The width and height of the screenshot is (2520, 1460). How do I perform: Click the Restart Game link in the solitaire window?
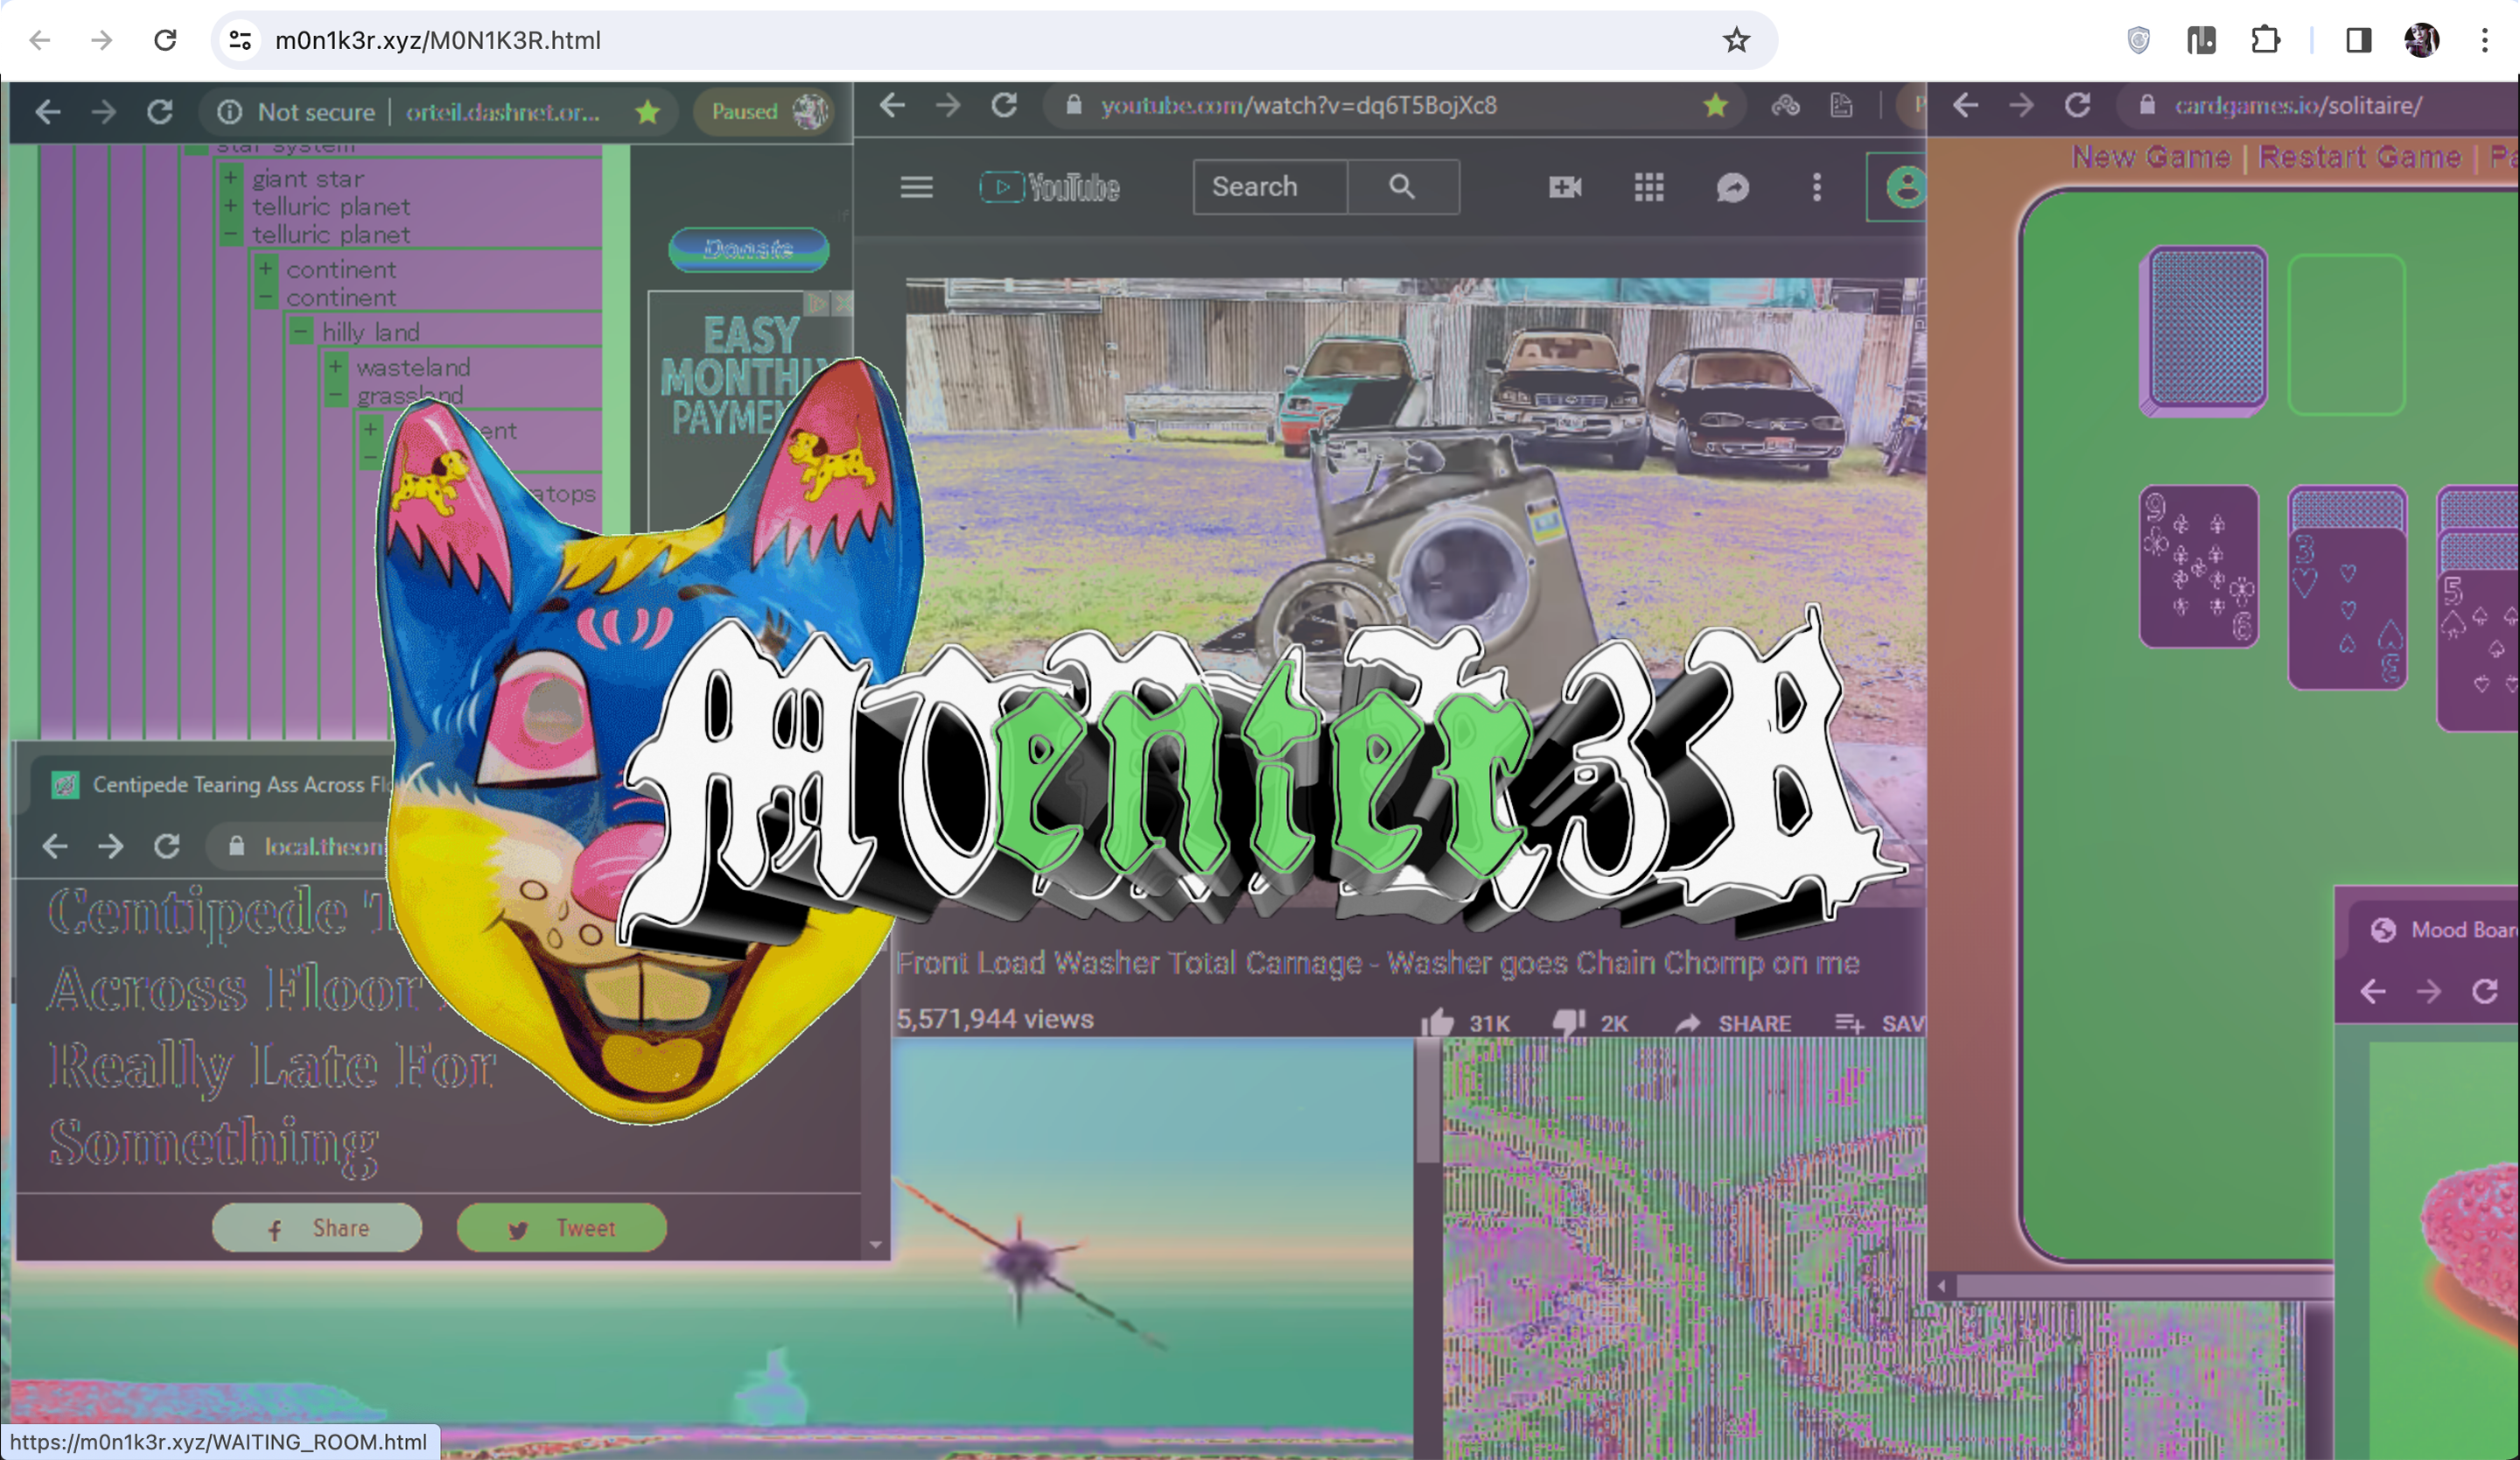[x=2359, y=157]
